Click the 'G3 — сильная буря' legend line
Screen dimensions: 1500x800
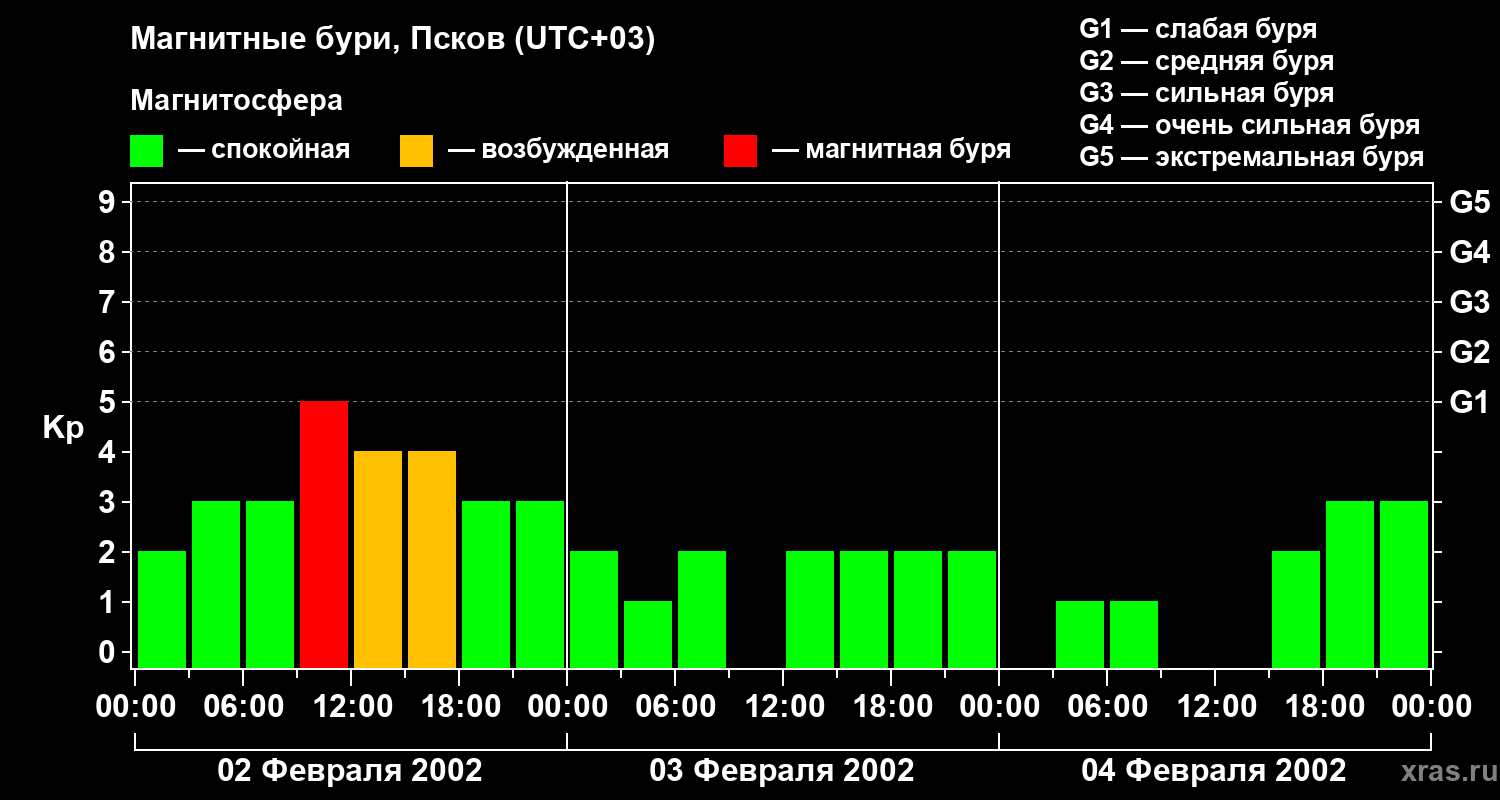pyautogui.click(x=1206, y=93)
